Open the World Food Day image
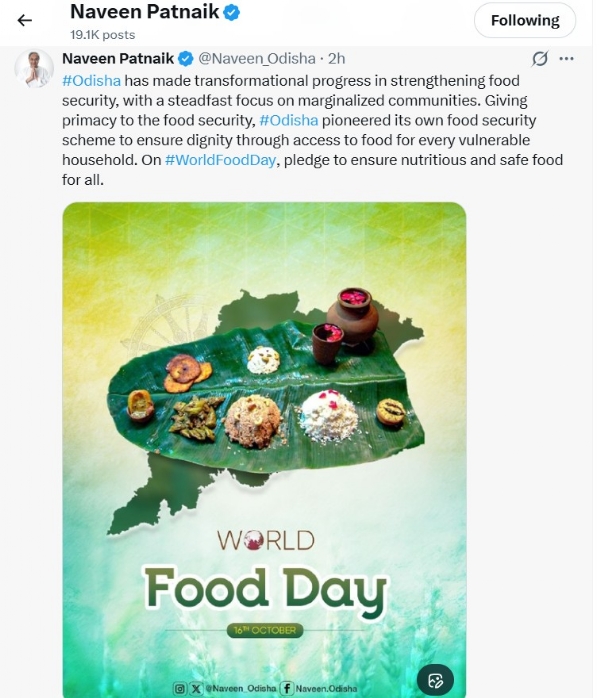This screenshot has height=698, width=600. coord(264,450)
